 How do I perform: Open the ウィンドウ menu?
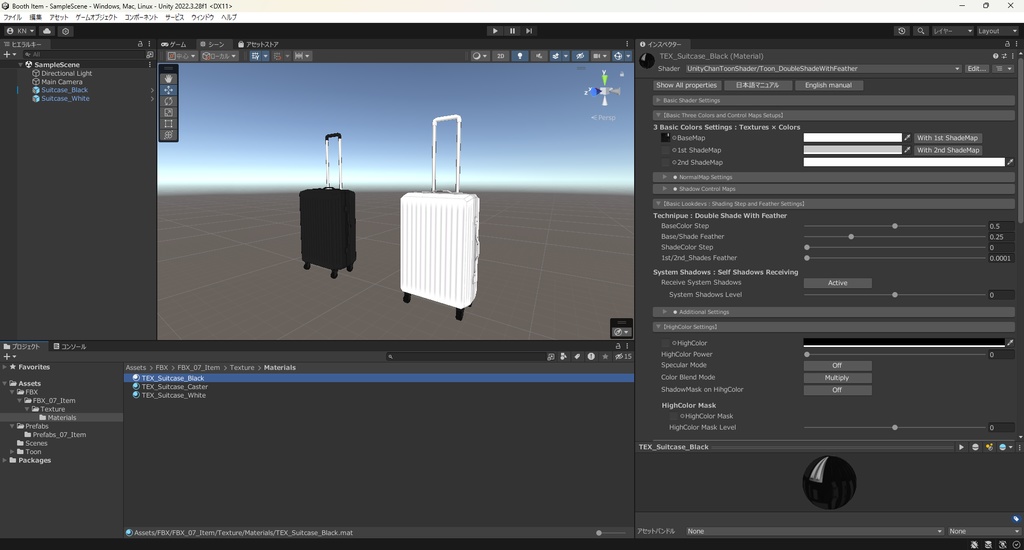202,17
